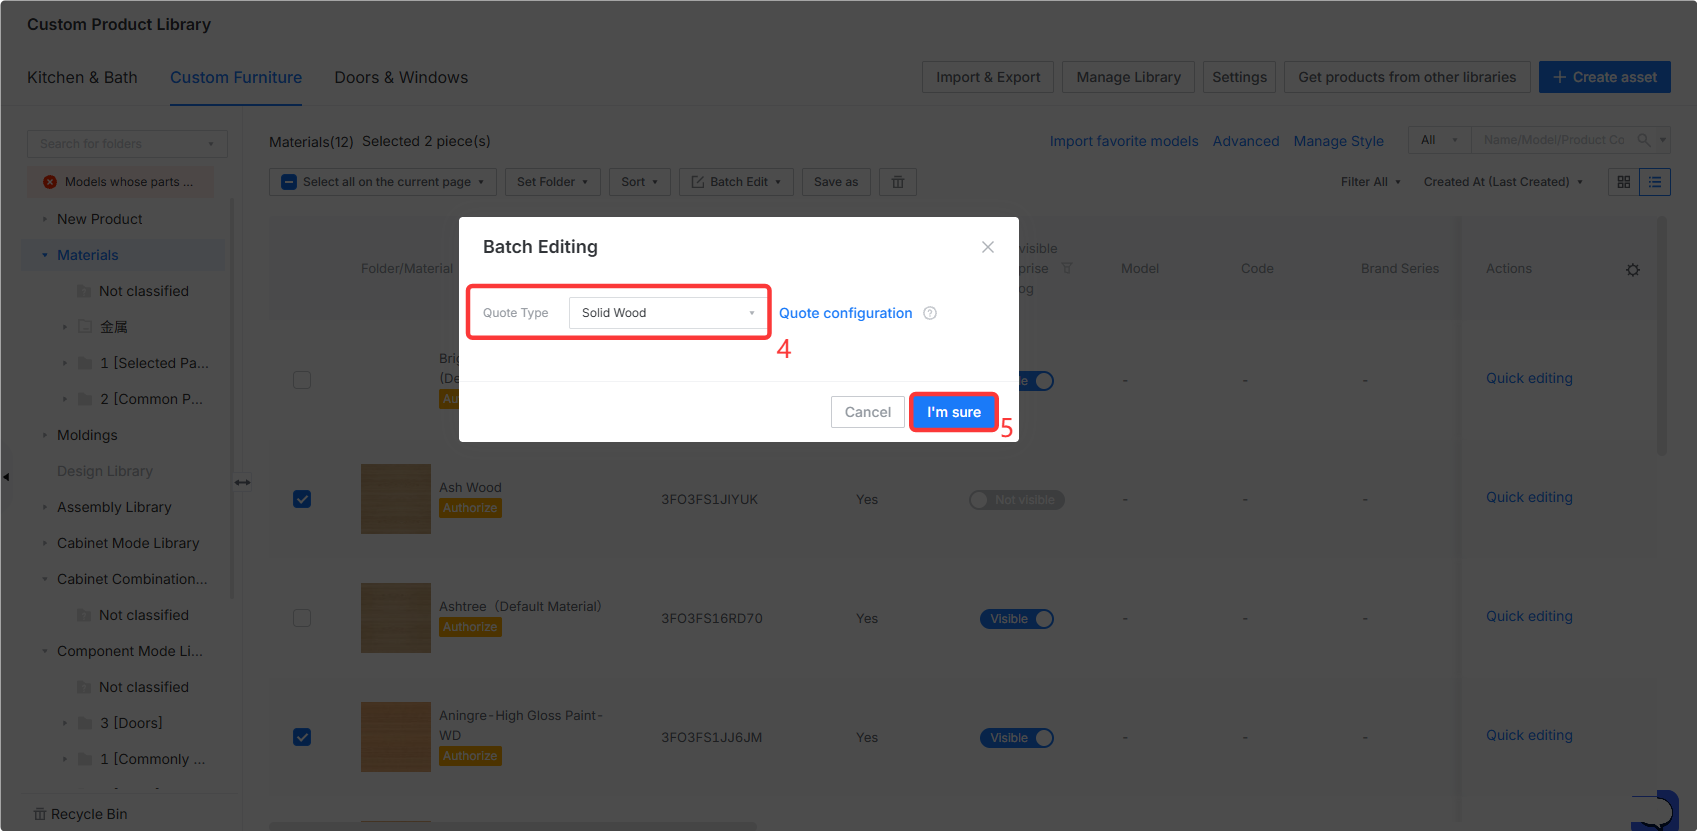Viewport: 1697px width, 831px height.
Task: Switch to grid view icon
Action: tap(1624, 182)
